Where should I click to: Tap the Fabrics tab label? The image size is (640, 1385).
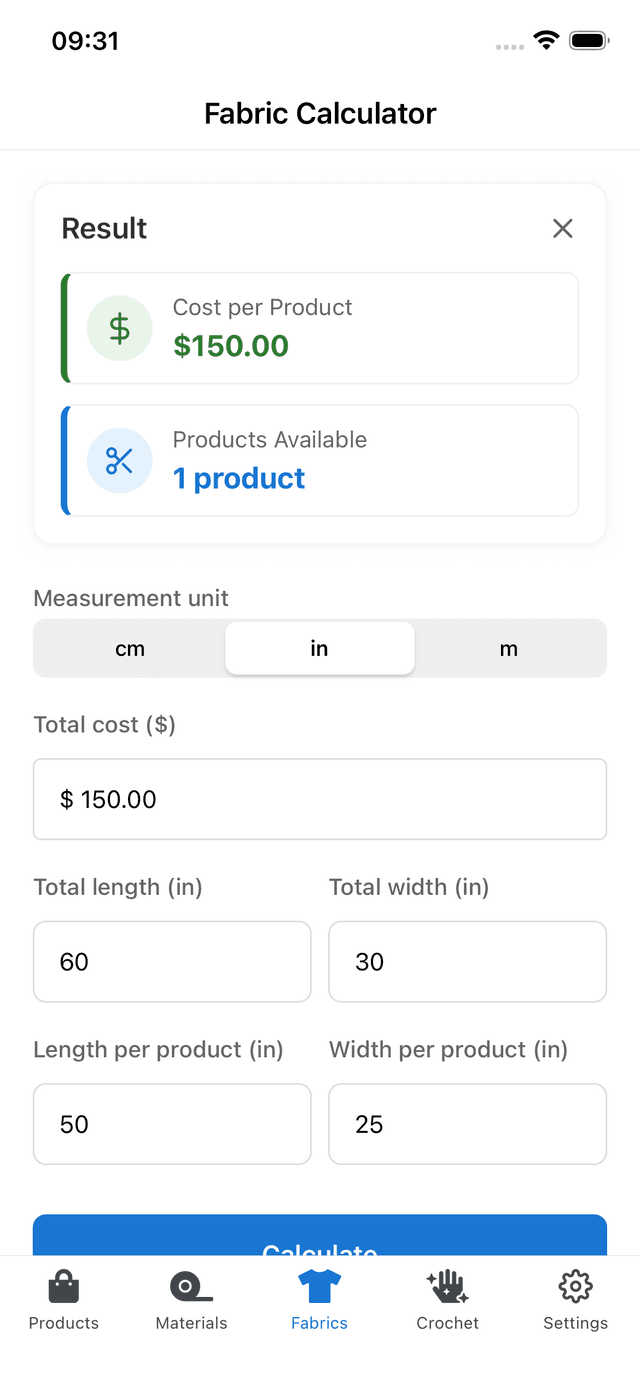[x=320, y=1323]
